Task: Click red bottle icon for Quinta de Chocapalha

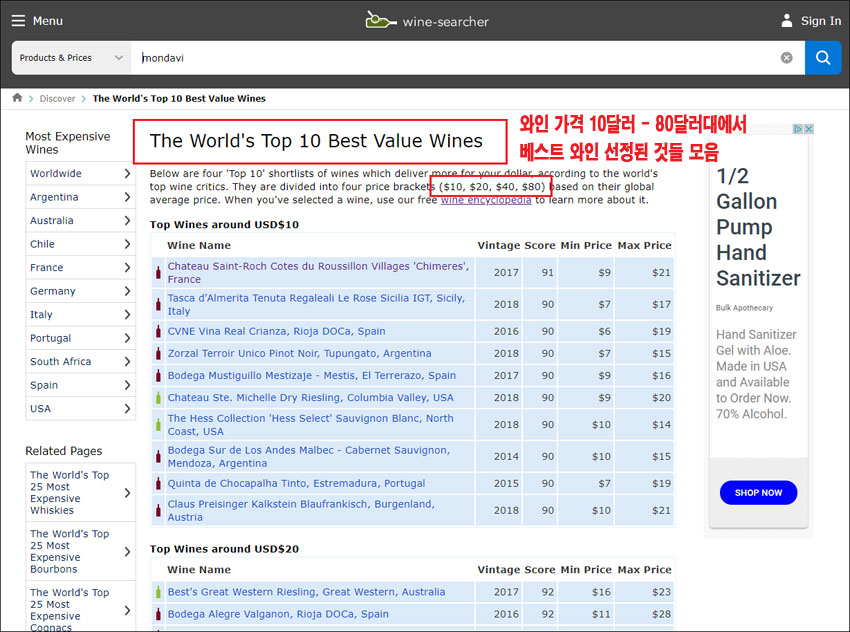Action: 158,483
